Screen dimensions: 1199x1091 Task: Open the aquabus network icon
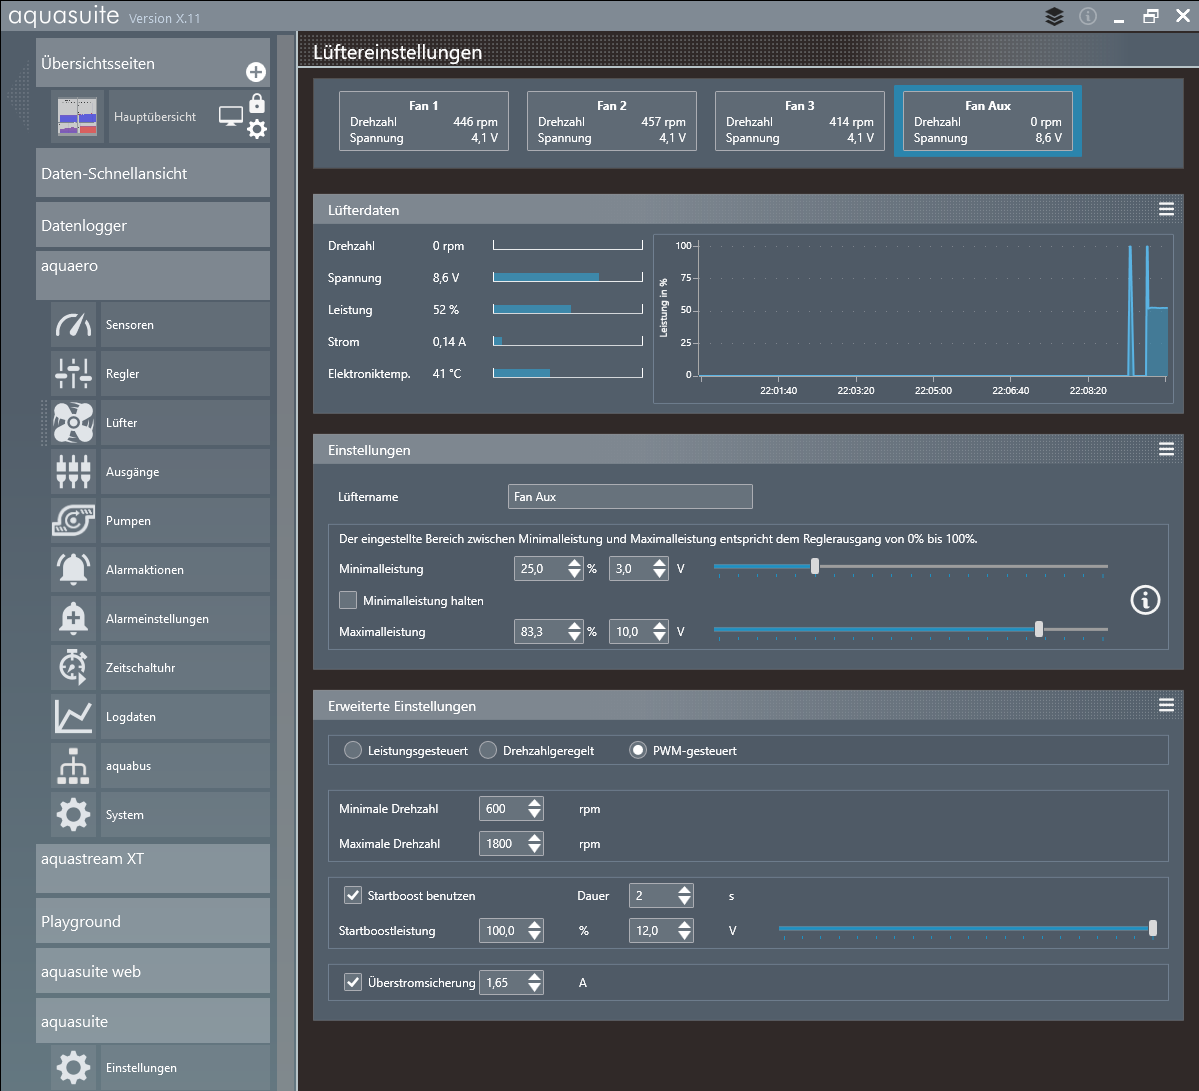click(x=74, y=766)
